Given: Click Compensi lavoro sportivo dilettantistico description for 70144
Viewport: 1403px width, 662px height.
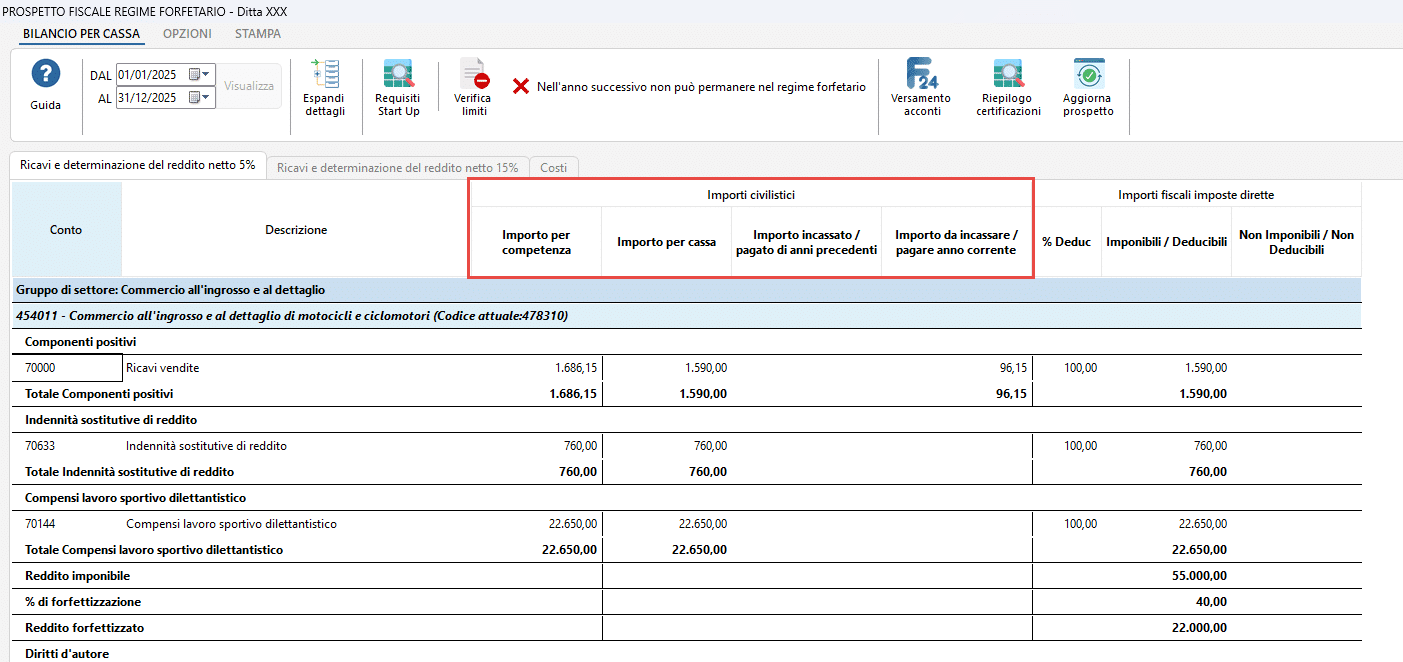Looking at the screenshot, I should 231,524.
